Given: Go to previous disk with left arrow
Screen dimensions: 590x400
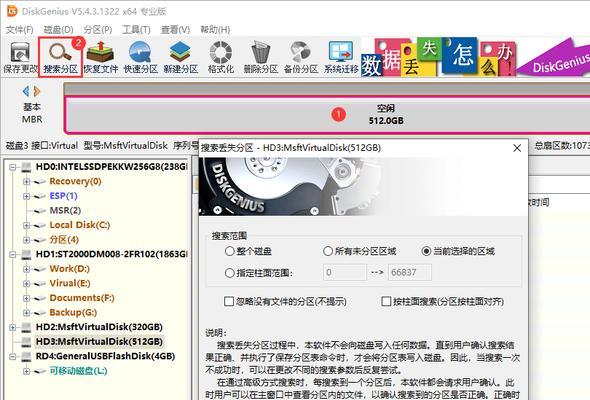Looking at the screenshot, I should click(x=26, y=91).
